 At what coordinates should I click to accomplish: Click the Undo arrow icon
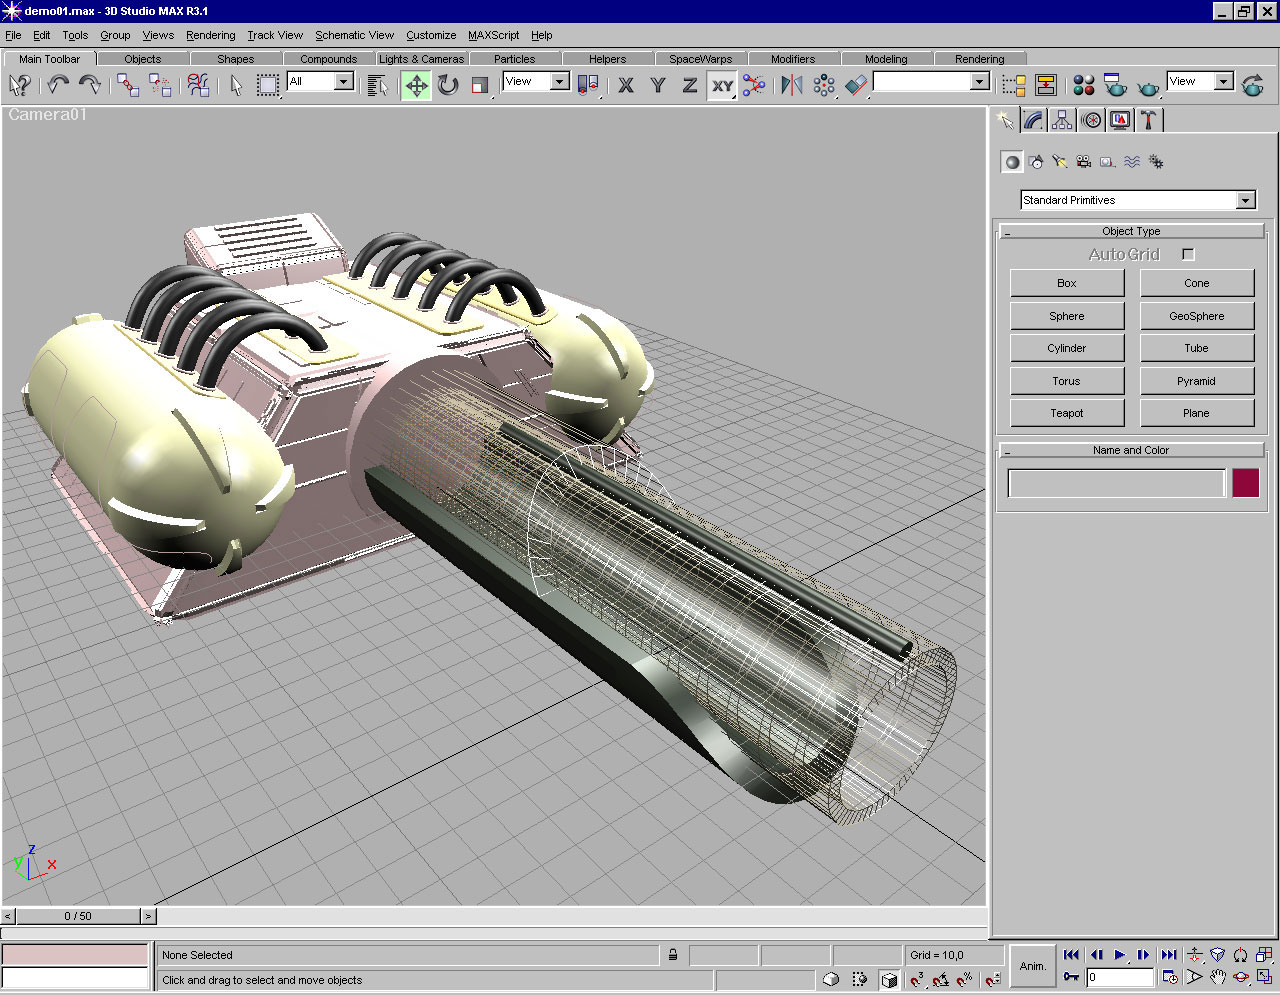point(58,85)
